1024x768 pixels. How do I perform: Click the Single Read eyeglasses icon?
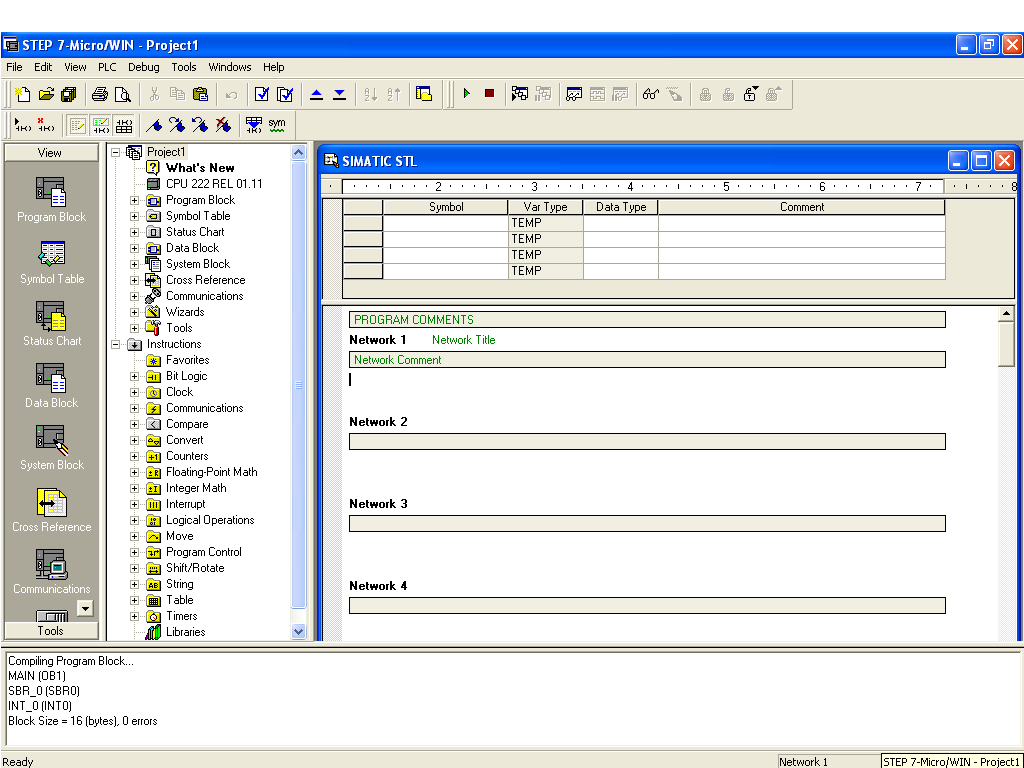click(x=650, y=95)
